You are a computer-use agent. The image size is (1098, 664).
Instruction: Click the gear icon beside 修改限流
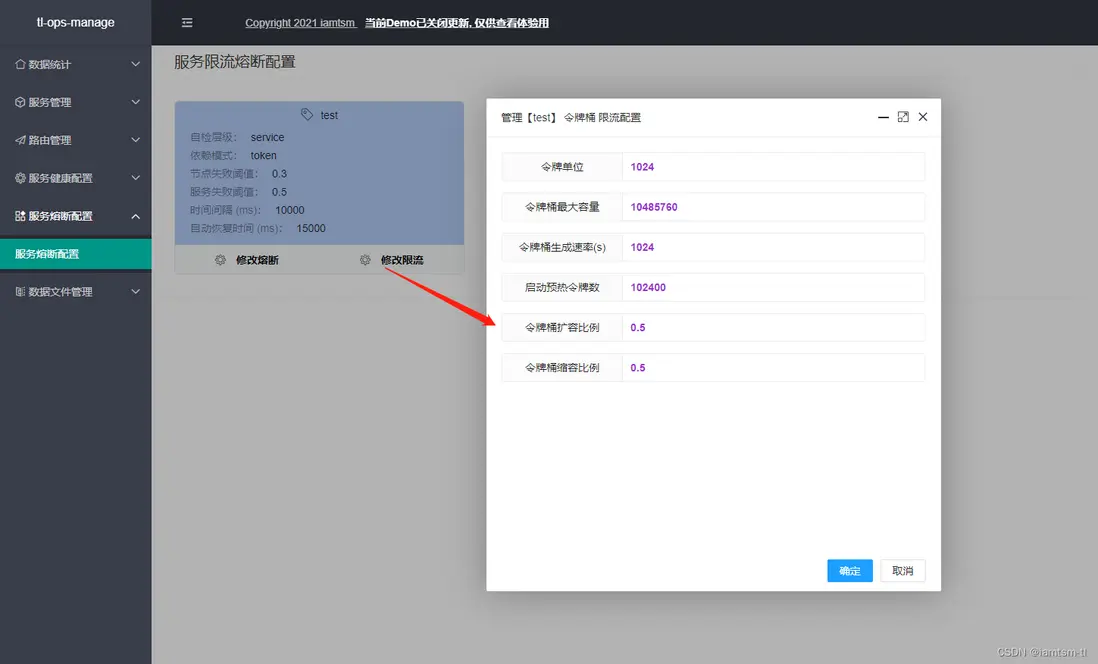pyautogui.click(x=365, y=260)
